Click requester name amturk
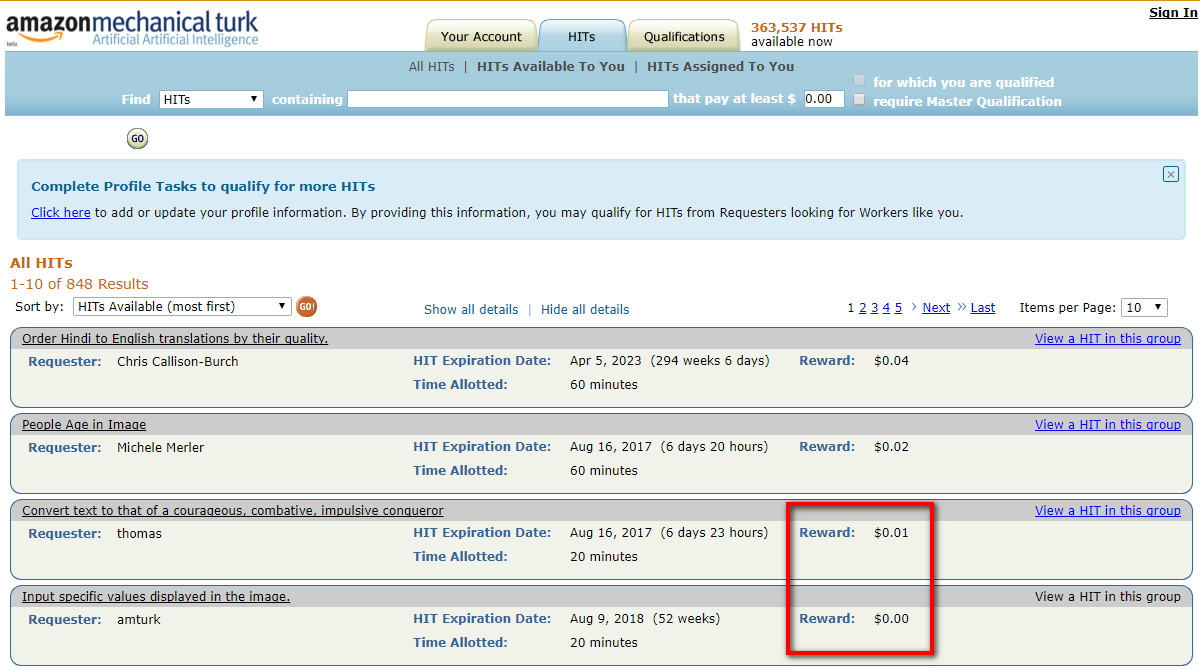 139,619
